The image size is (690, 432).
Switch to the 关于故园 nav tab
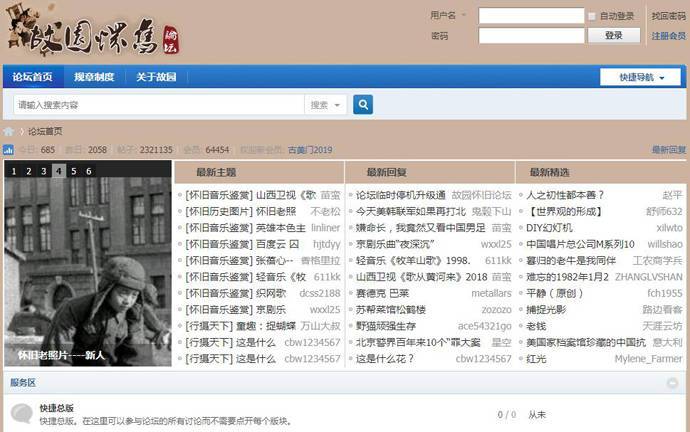coord(156,78)
